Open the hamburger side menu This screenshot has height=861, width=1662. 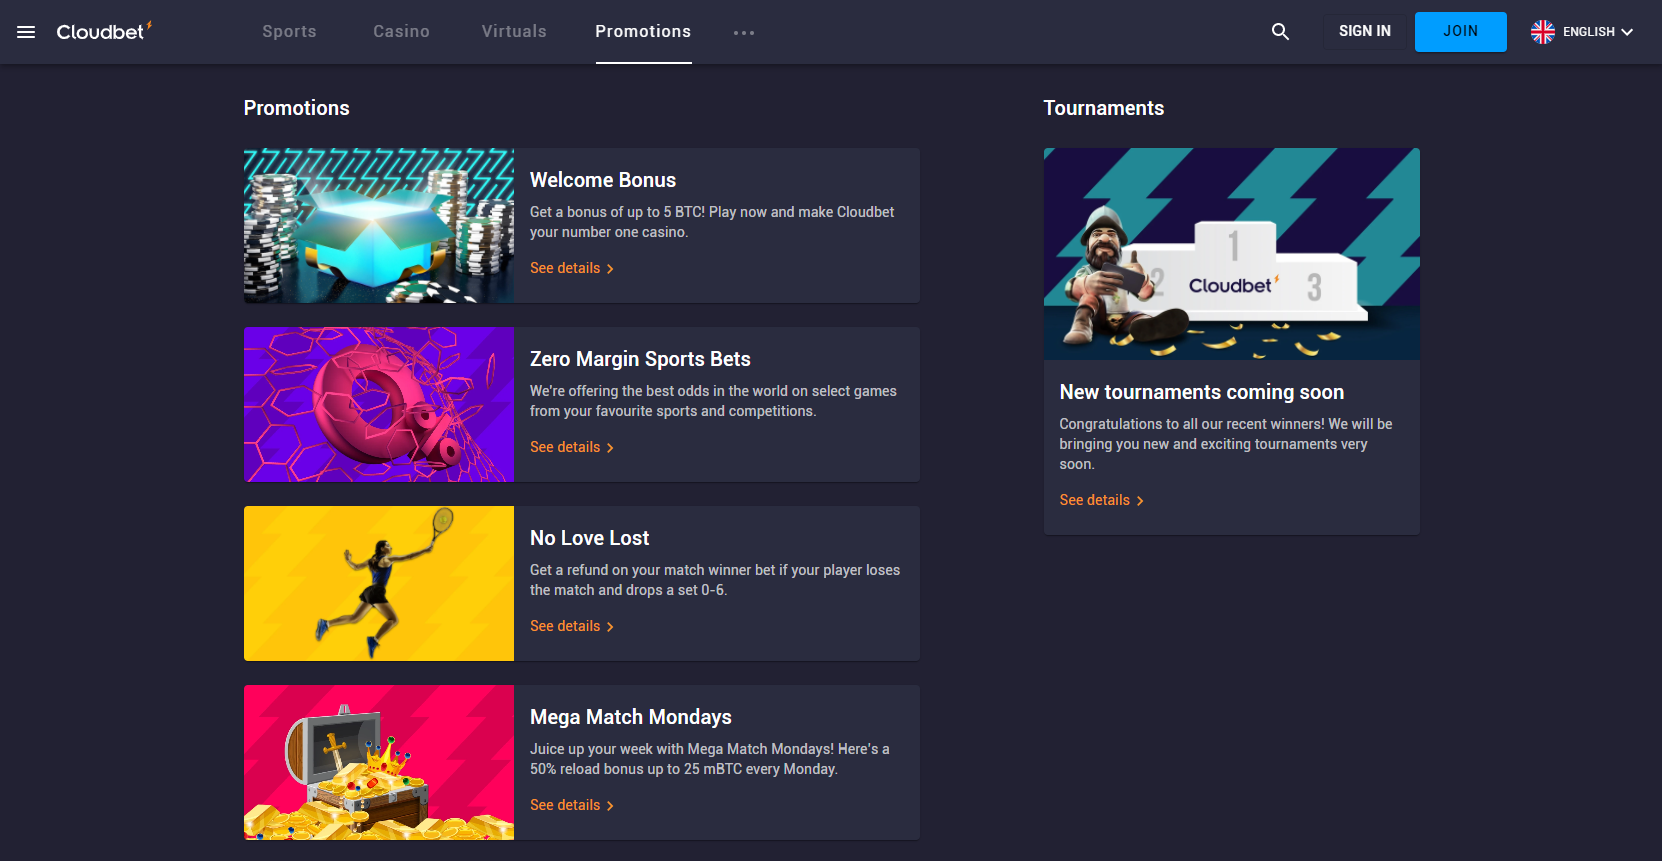tap(26, 32)
